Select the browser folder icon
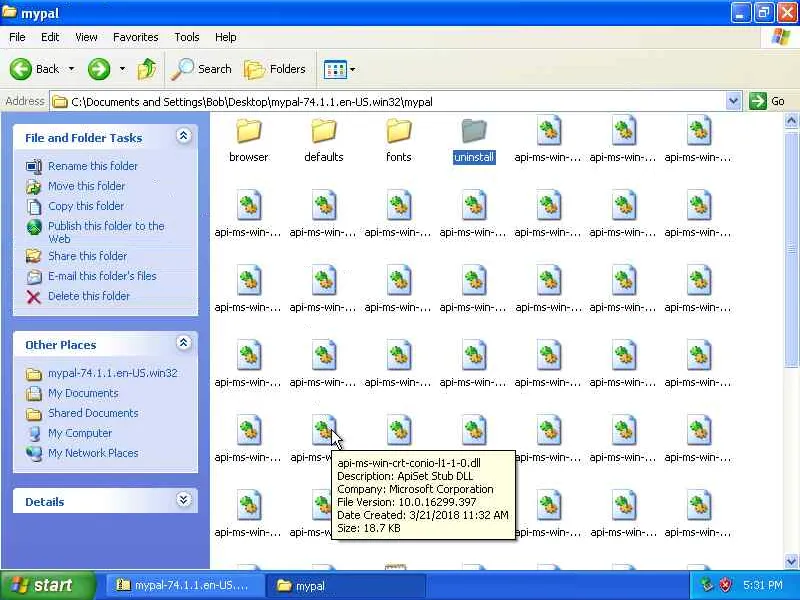Viewport: 800px width, 600px height. pyautogui.click(x=248, y=131)
